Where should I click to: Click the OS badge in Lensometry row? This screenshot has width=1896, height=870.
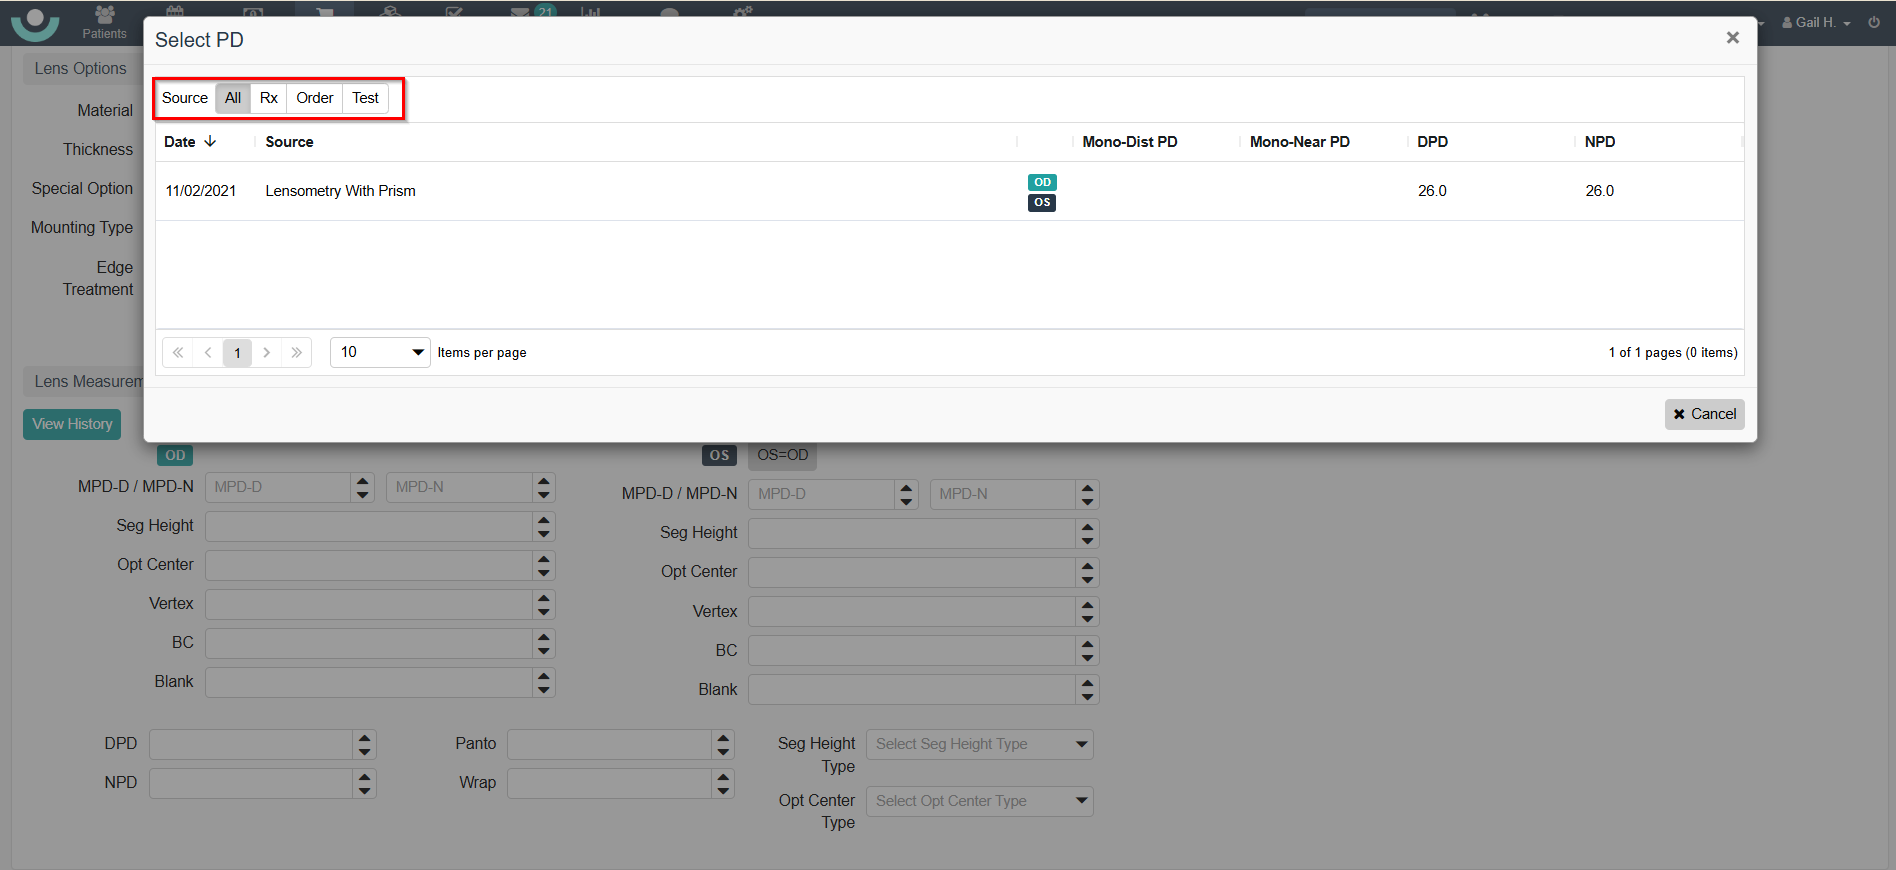[x=1042, y=202]
